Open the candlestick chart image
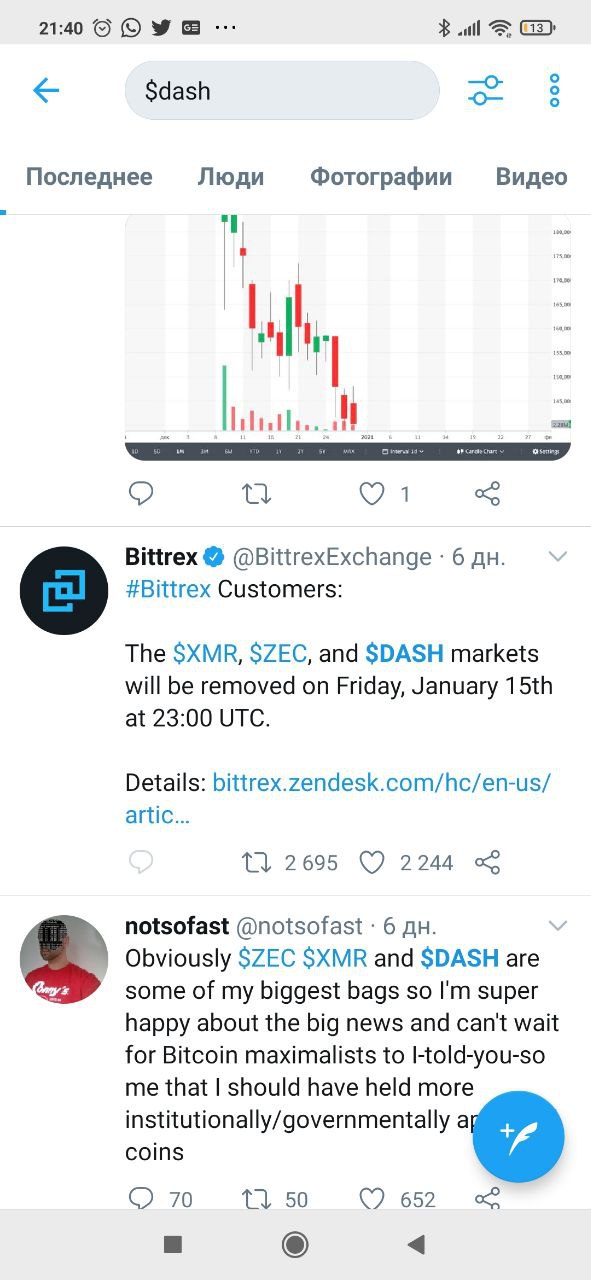 coord(348,337)
